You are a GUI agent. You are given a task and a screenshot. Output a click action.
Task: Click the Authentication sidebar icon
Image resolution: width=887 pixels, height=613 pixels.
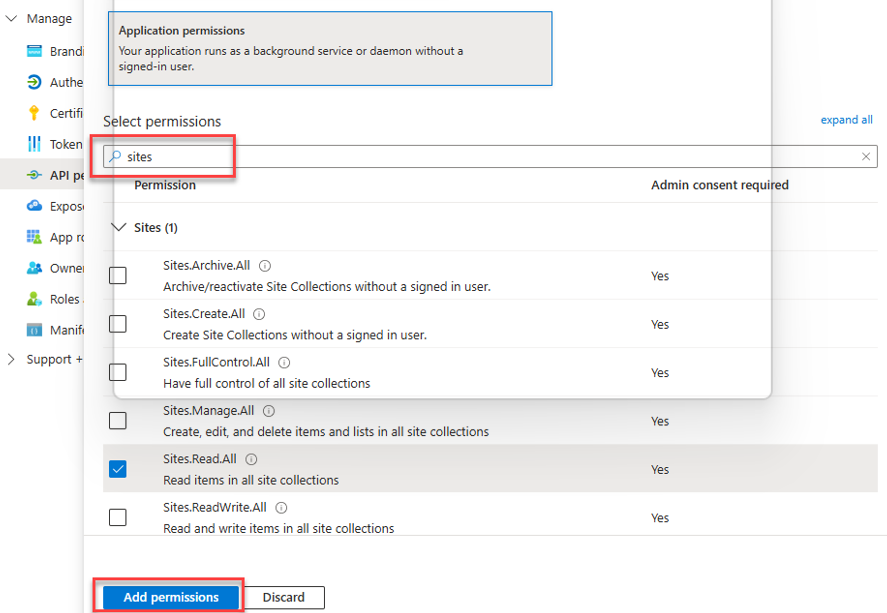coord(35,82)
